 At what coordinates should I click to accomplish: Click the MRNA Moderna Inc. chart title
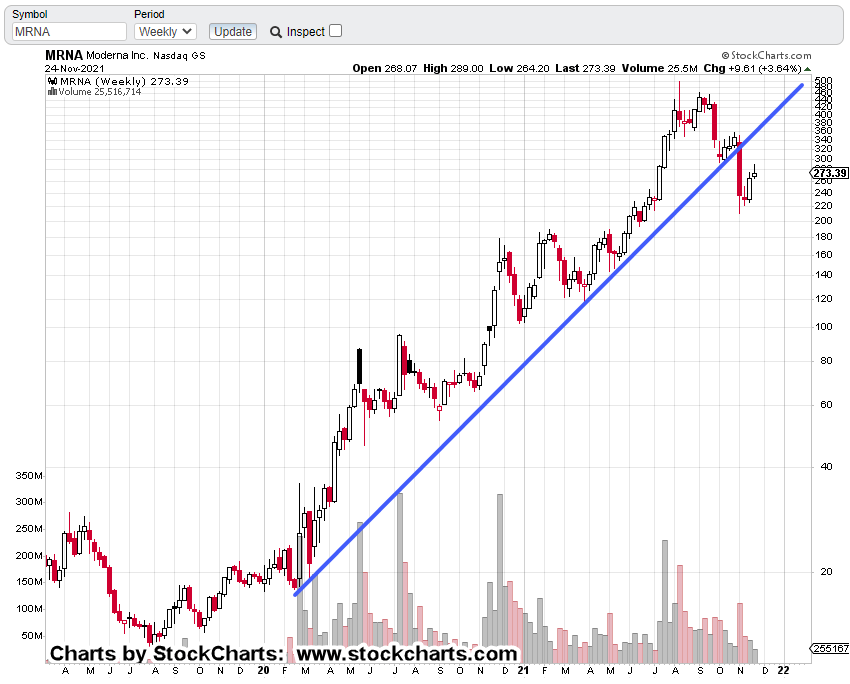click(x=98, y=56)
